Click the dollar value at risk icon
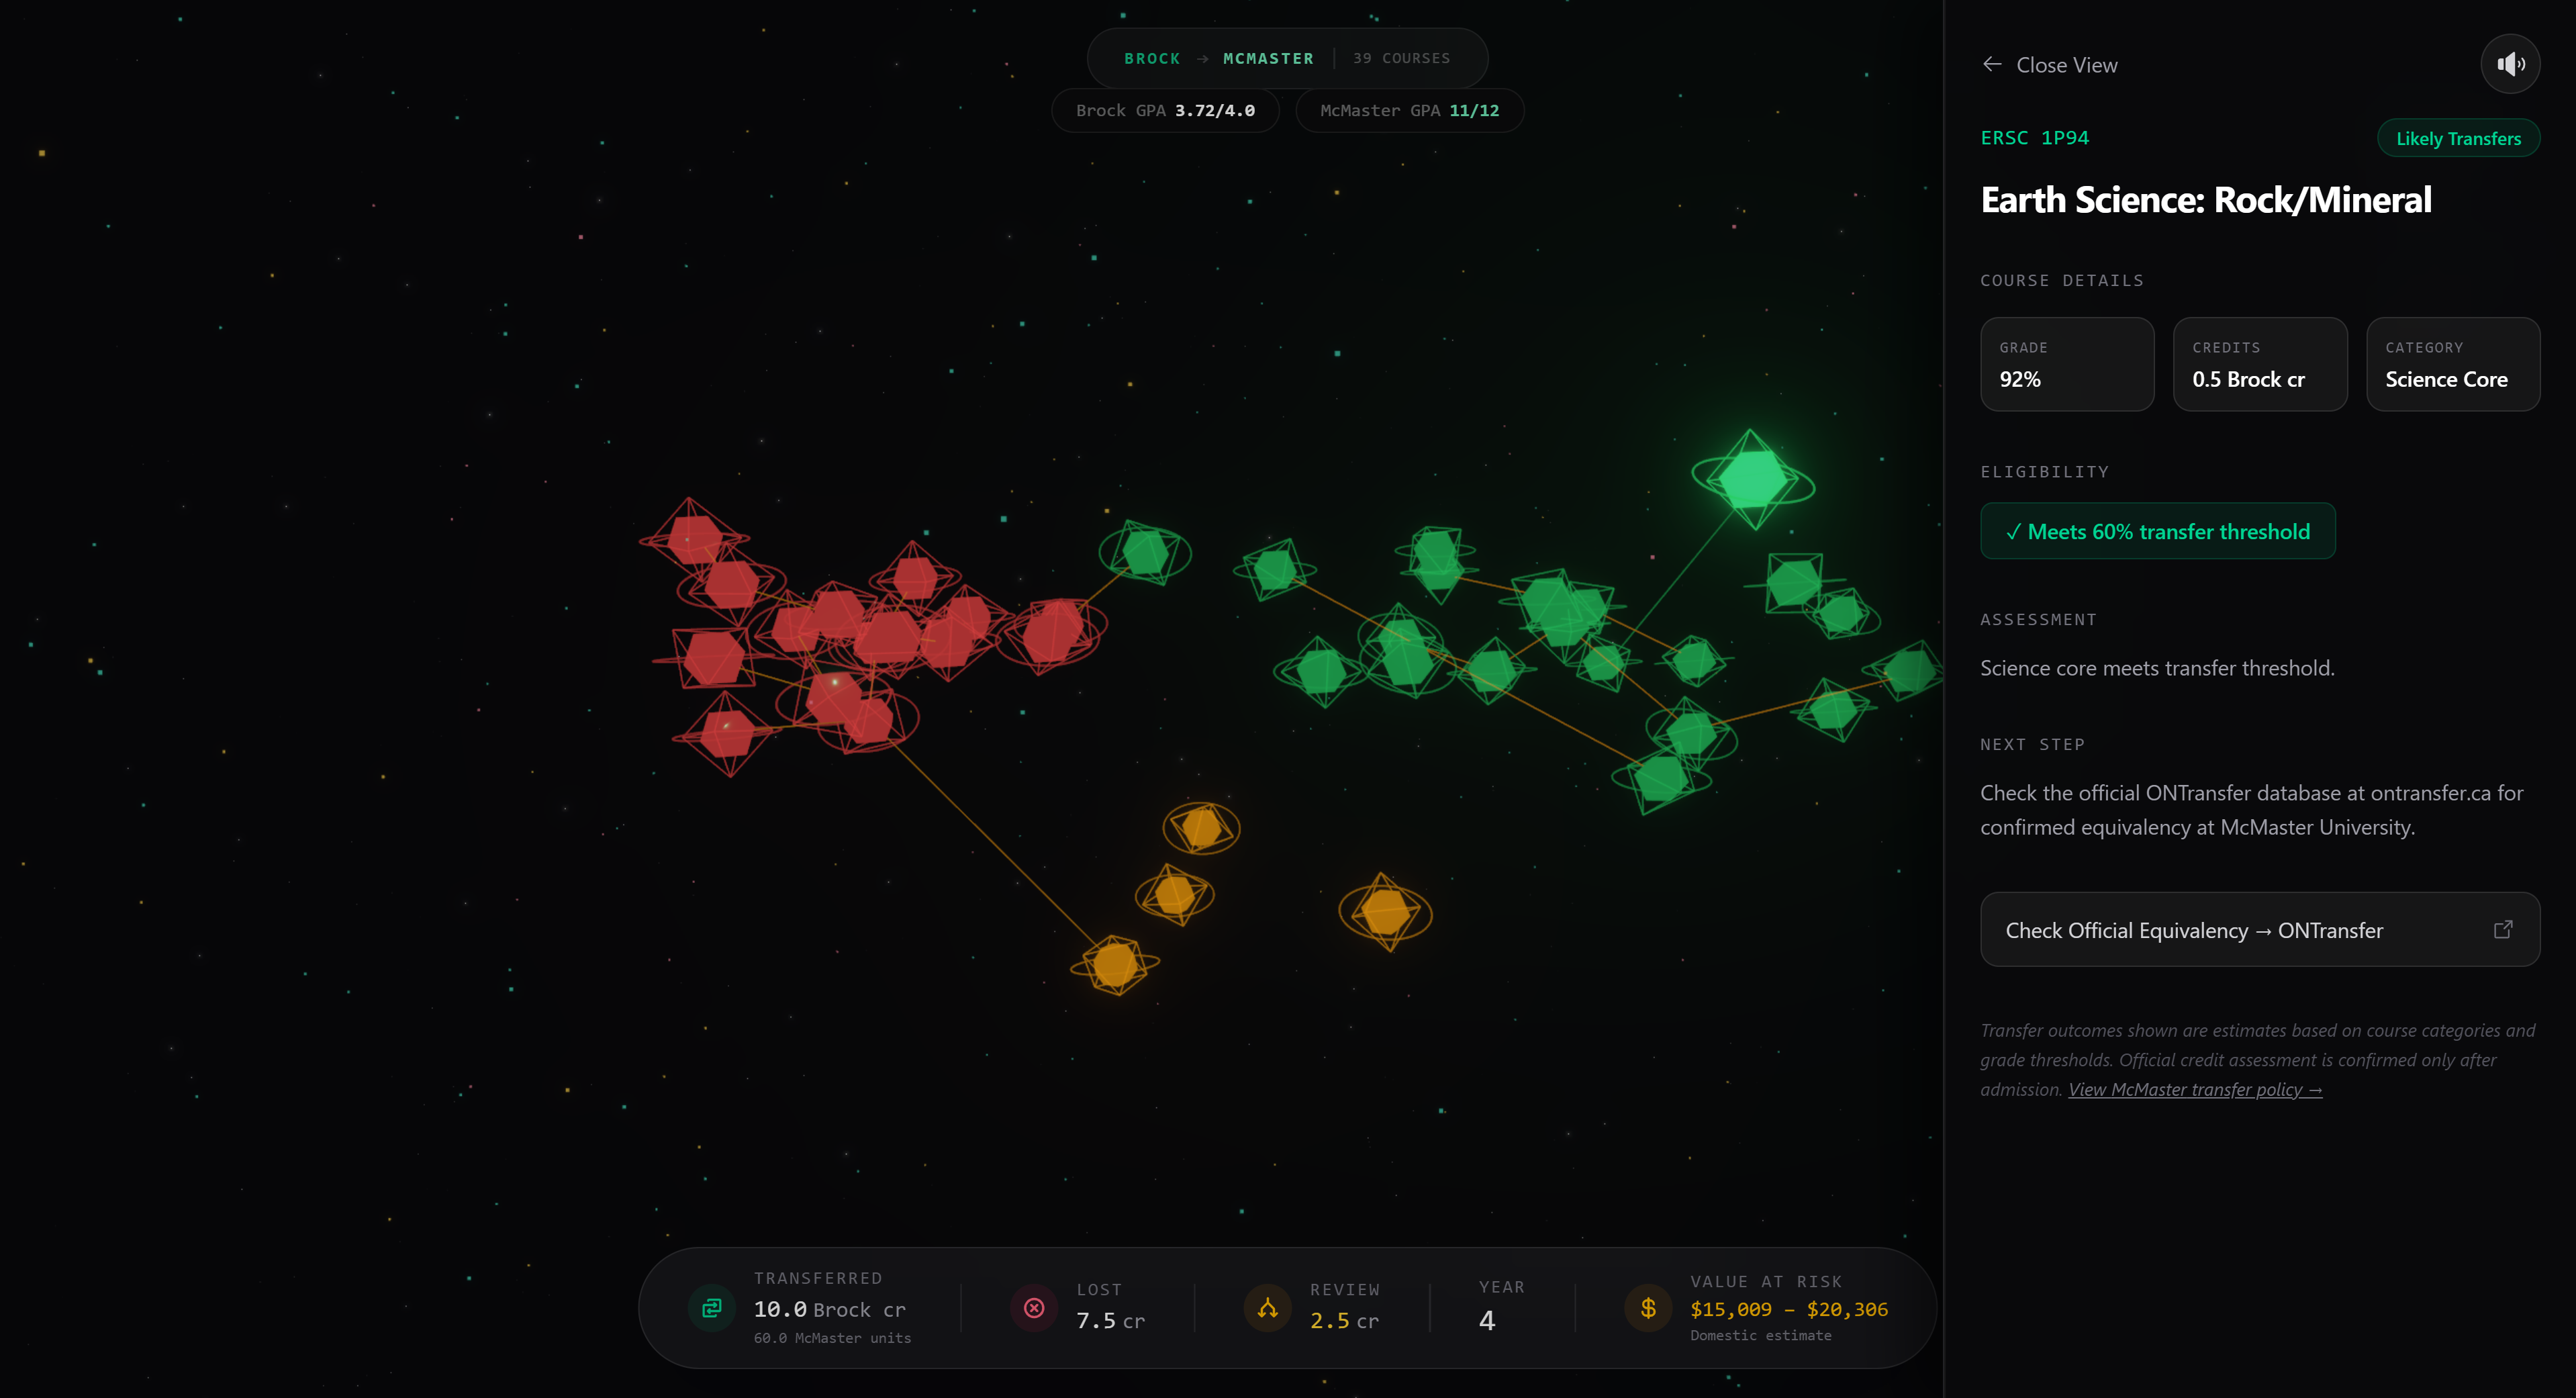This screenshot has height=1398, width=2576. 1648,1308
